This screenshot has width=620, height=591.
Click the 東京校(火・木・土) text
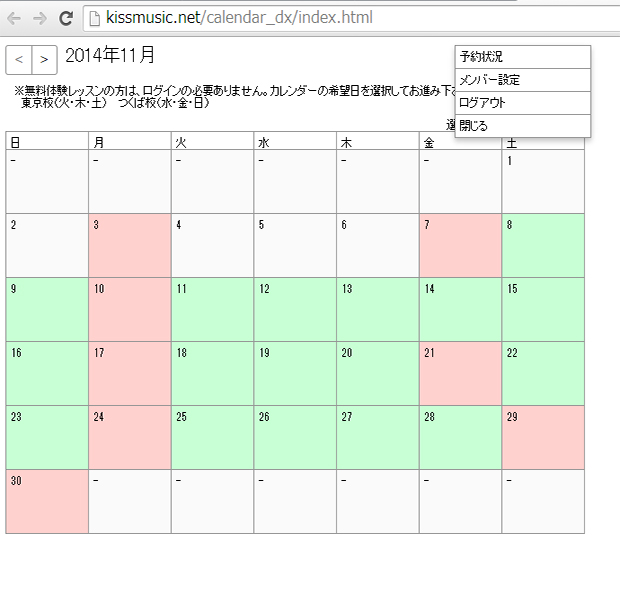click(x=64, y=103)
